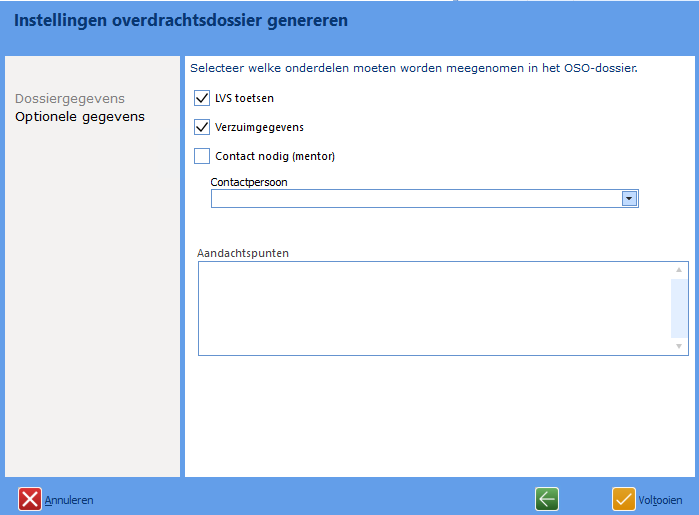
Task: Click the Aandachtspunten scroll up arrow
Action: click(x=679, y=270)
